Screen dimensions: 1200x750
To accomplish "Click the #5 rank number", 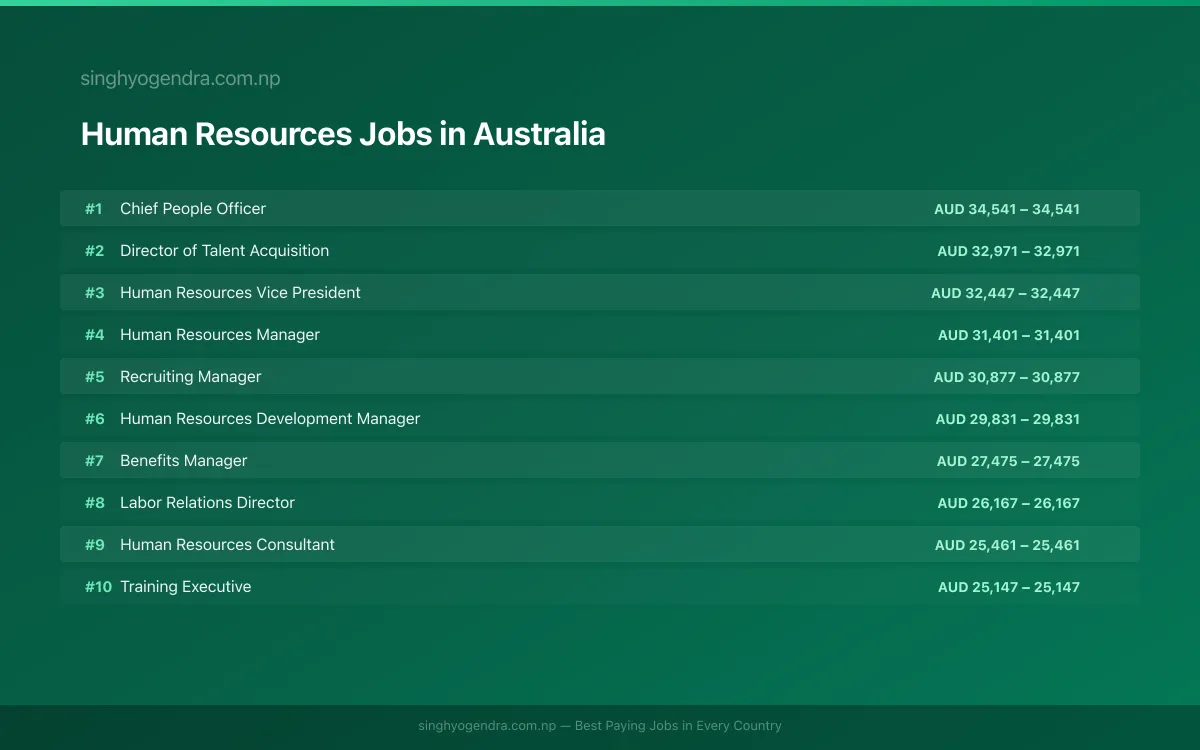I will point(94,377).
